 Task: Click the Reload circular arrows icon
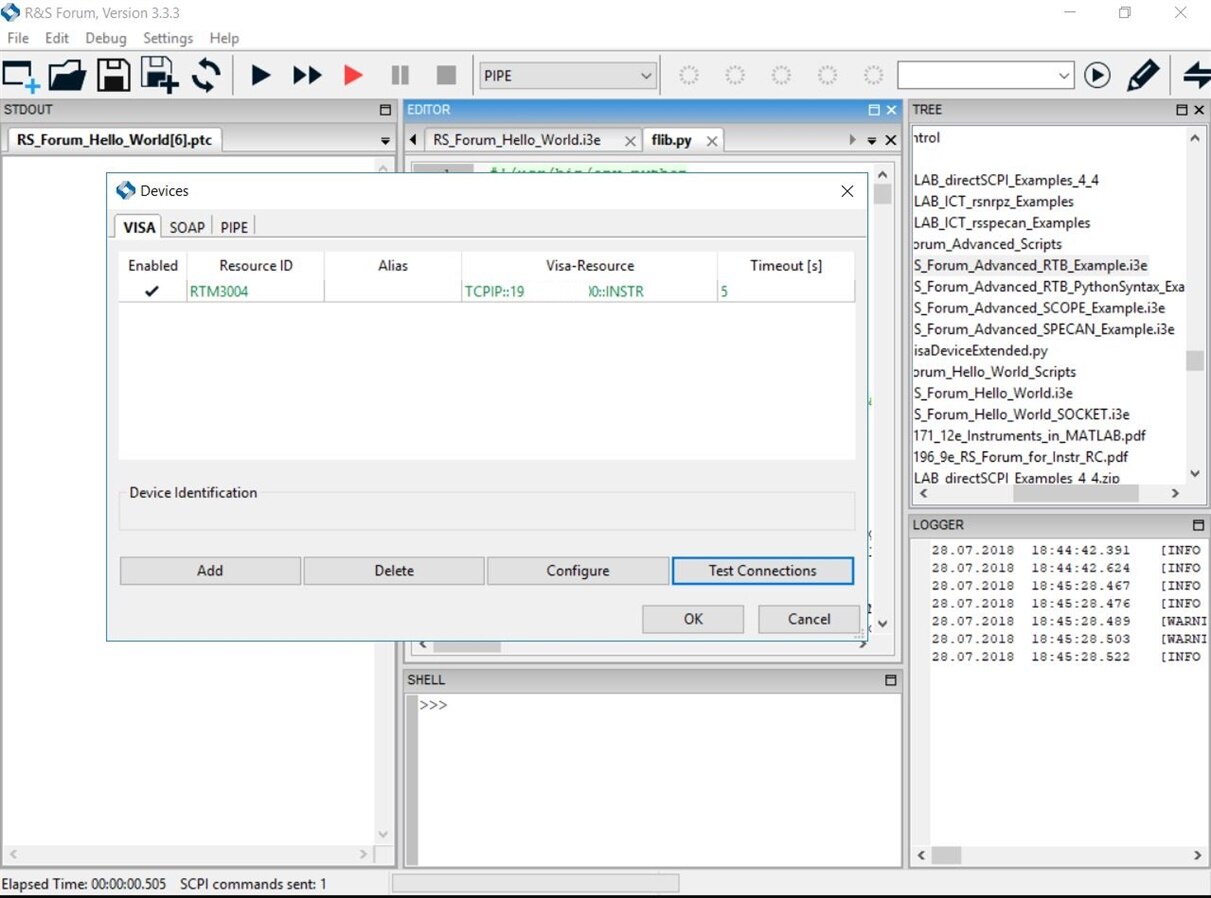(207, 76)
